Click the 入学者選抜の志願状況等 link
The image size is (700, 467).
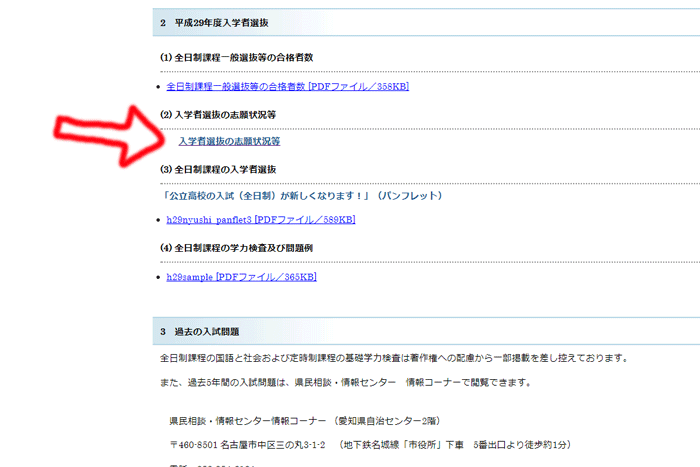[x=229, y=142]
